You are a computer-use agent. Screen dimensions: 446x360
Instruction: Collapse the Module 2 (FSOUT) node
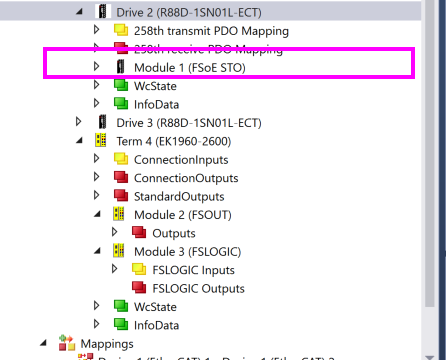coord(97,214)
